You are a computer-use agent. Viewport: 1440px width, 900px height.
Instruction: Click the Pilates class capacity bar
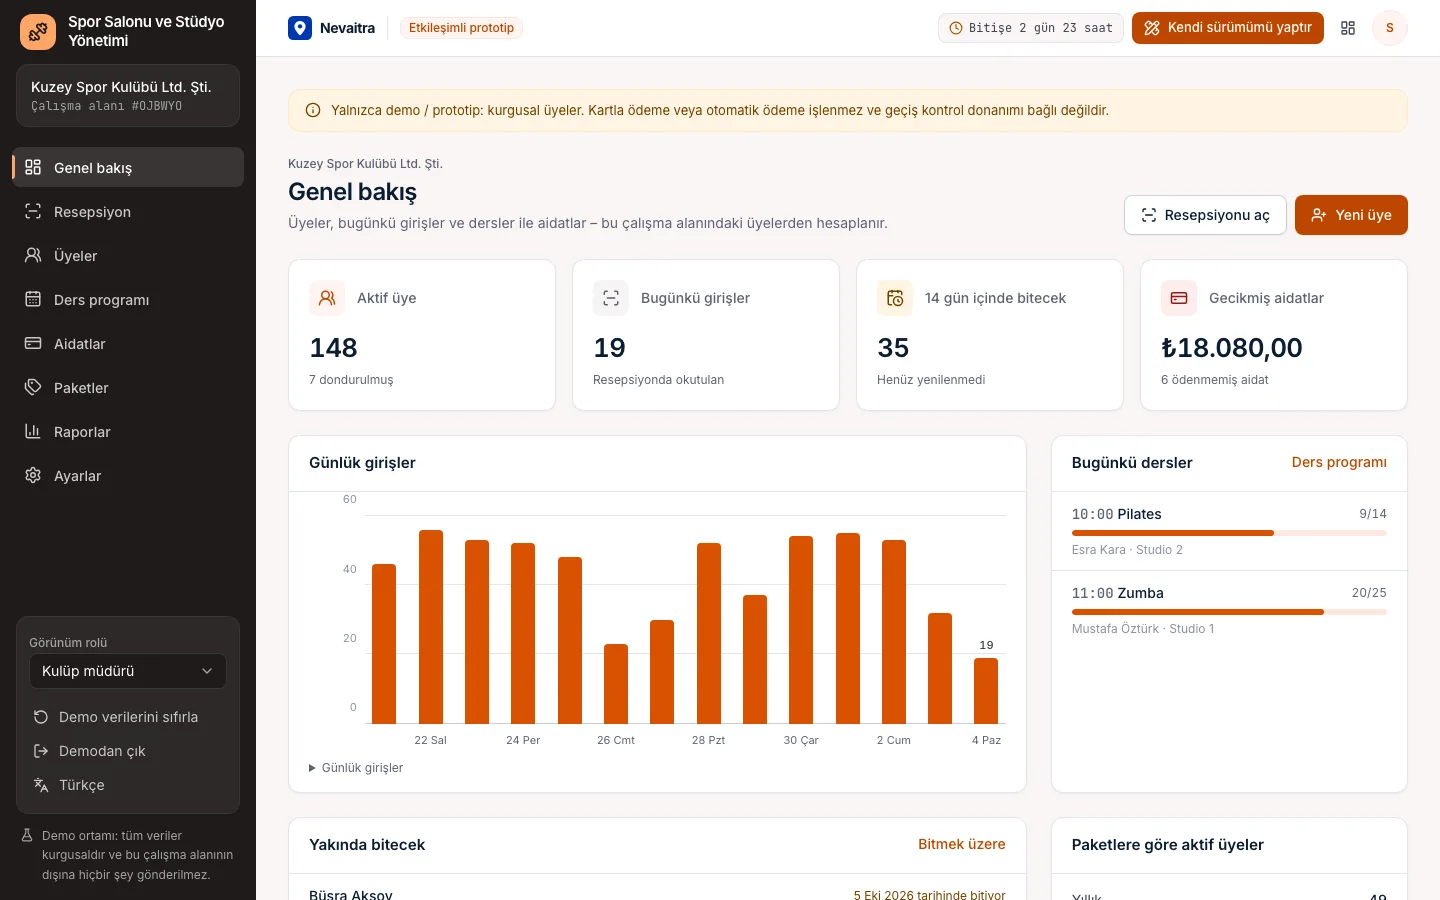[1229, 533]
